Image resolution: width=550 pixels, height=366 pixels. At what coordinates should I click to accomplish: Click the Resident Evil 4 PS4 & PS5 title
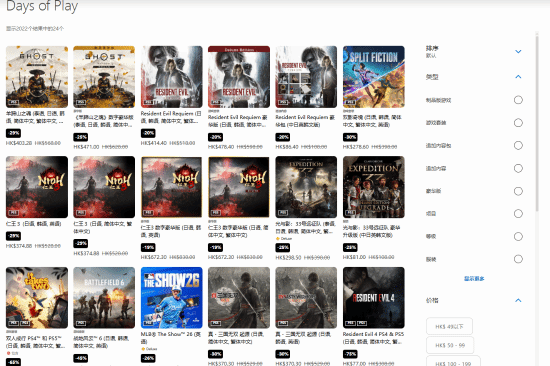373,338
